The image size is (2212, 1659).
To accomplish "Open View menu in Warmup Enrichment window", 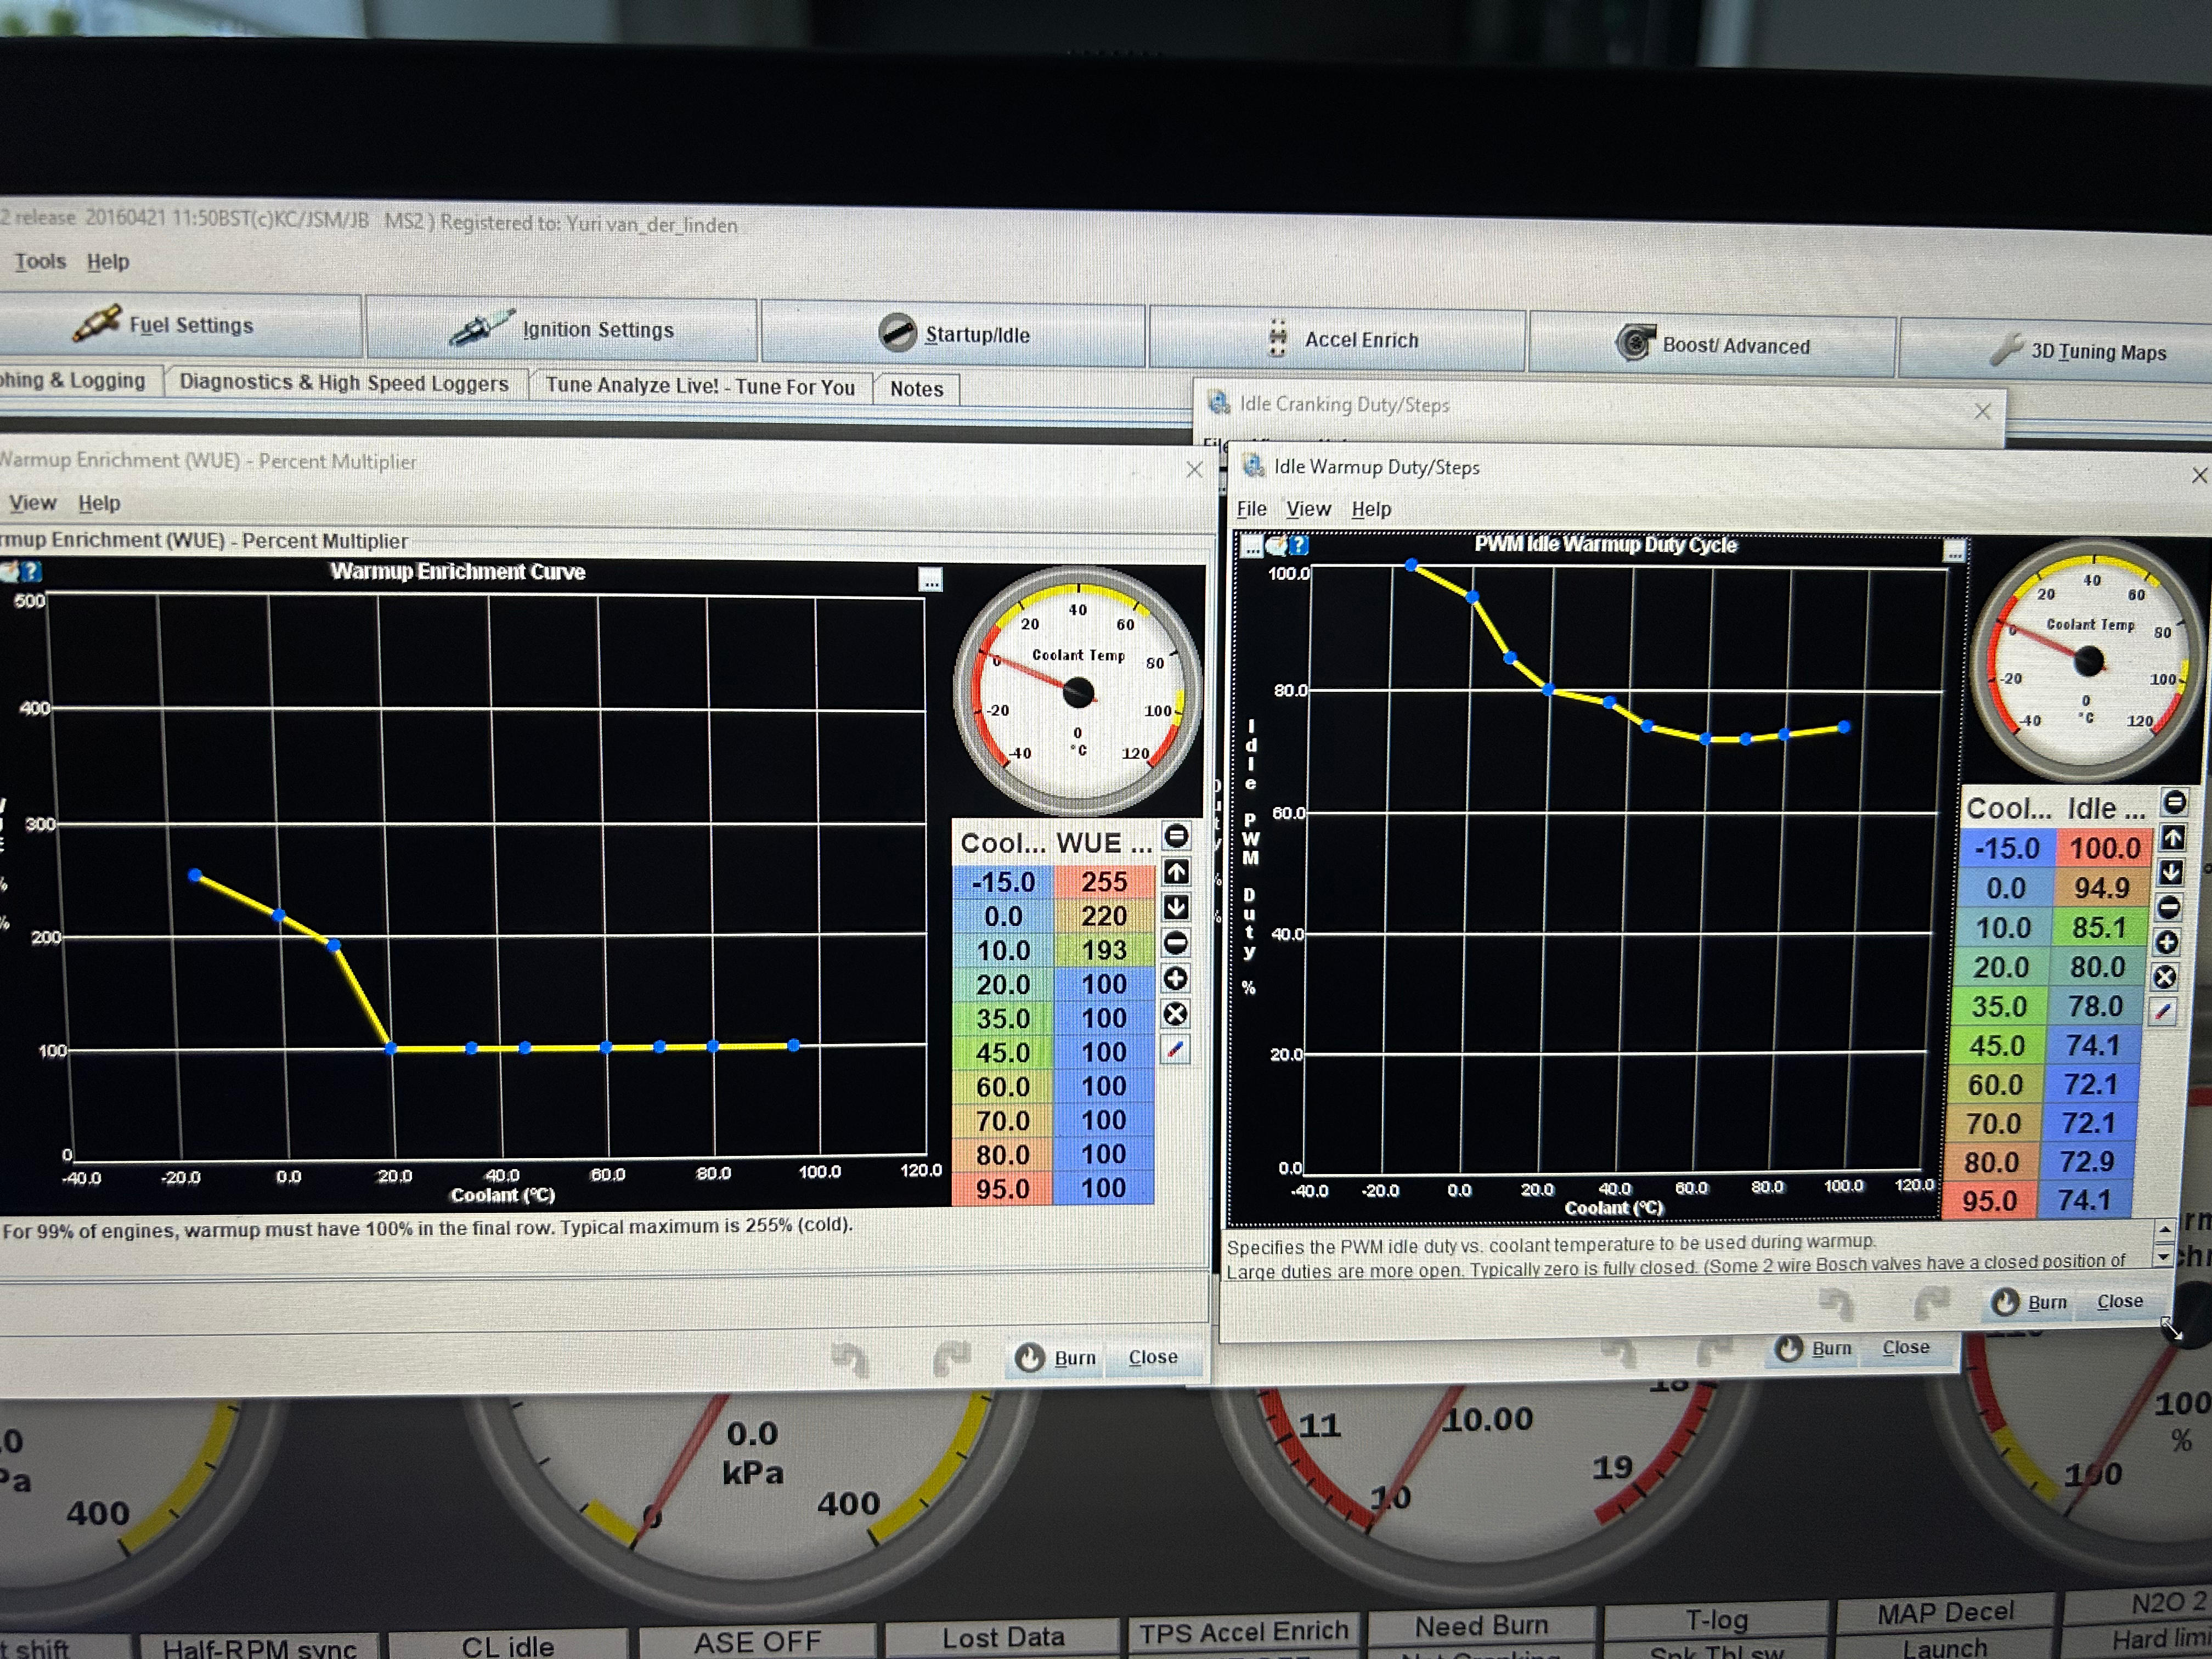I will (33, 502).
